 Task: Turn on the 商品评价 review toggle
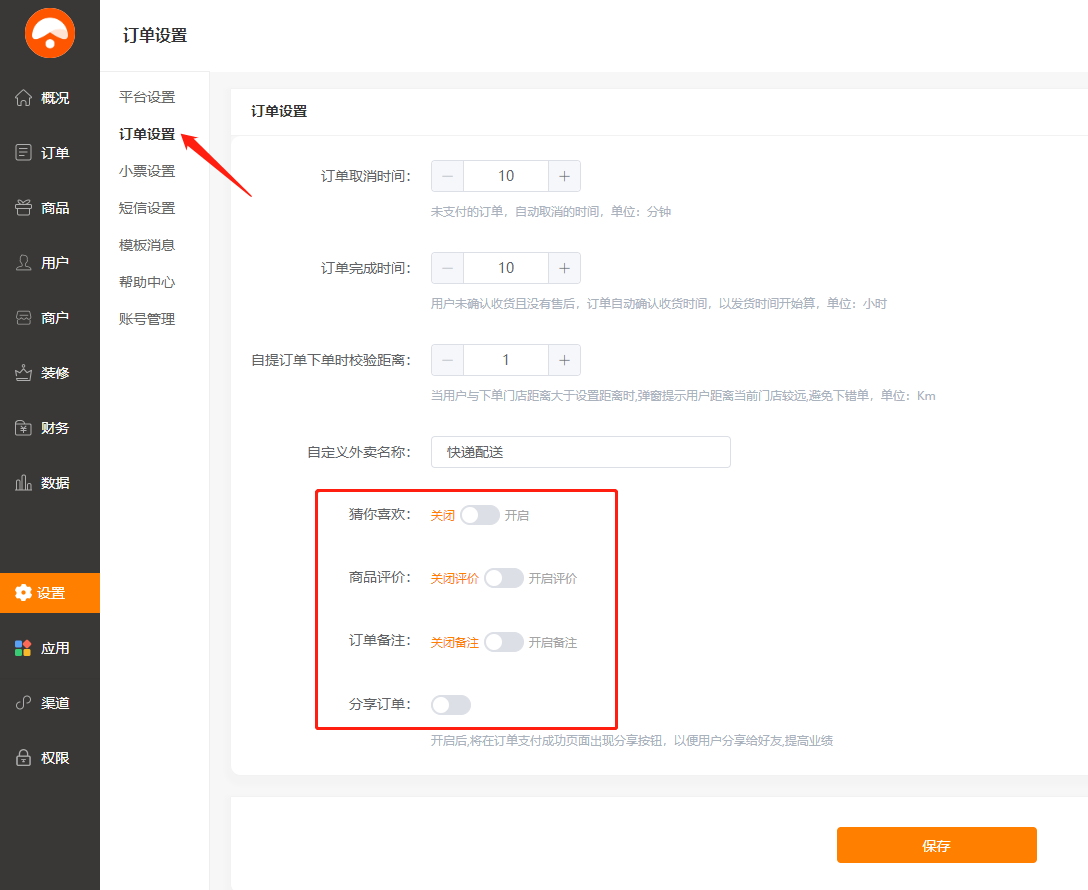(503, 578)
